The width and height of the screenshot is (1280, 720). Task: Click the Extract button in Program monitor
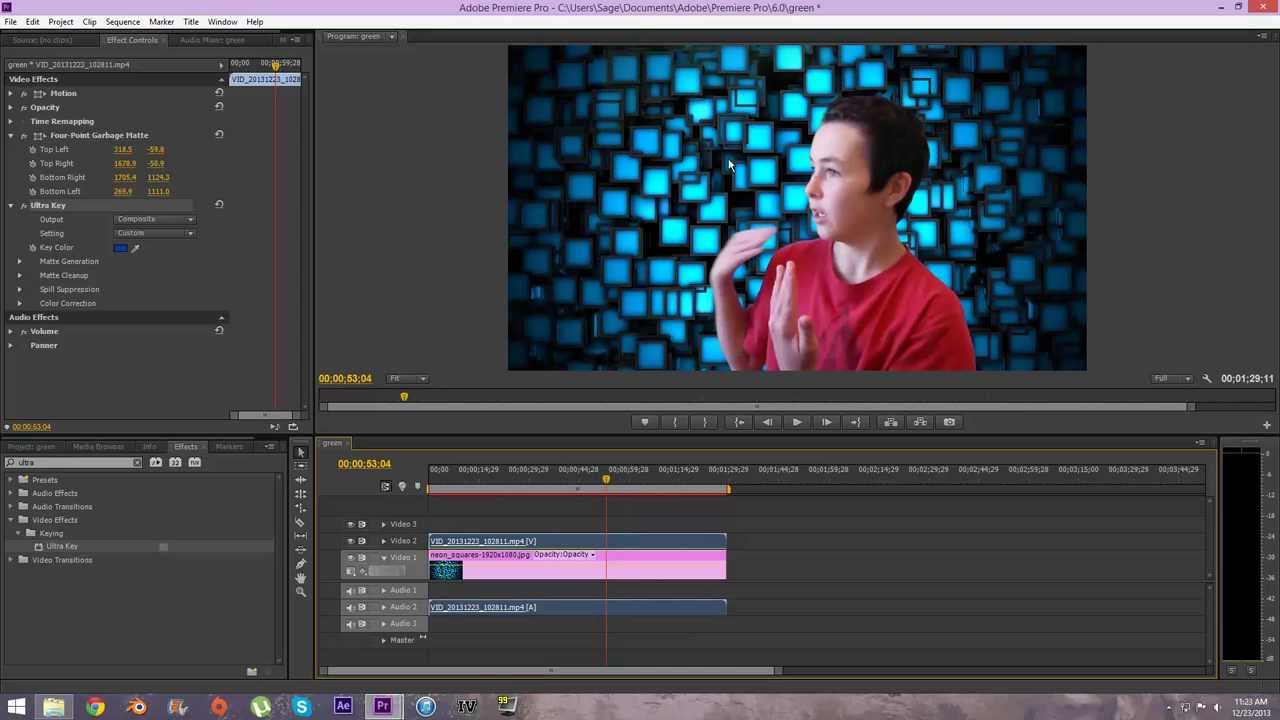point(920,422)
